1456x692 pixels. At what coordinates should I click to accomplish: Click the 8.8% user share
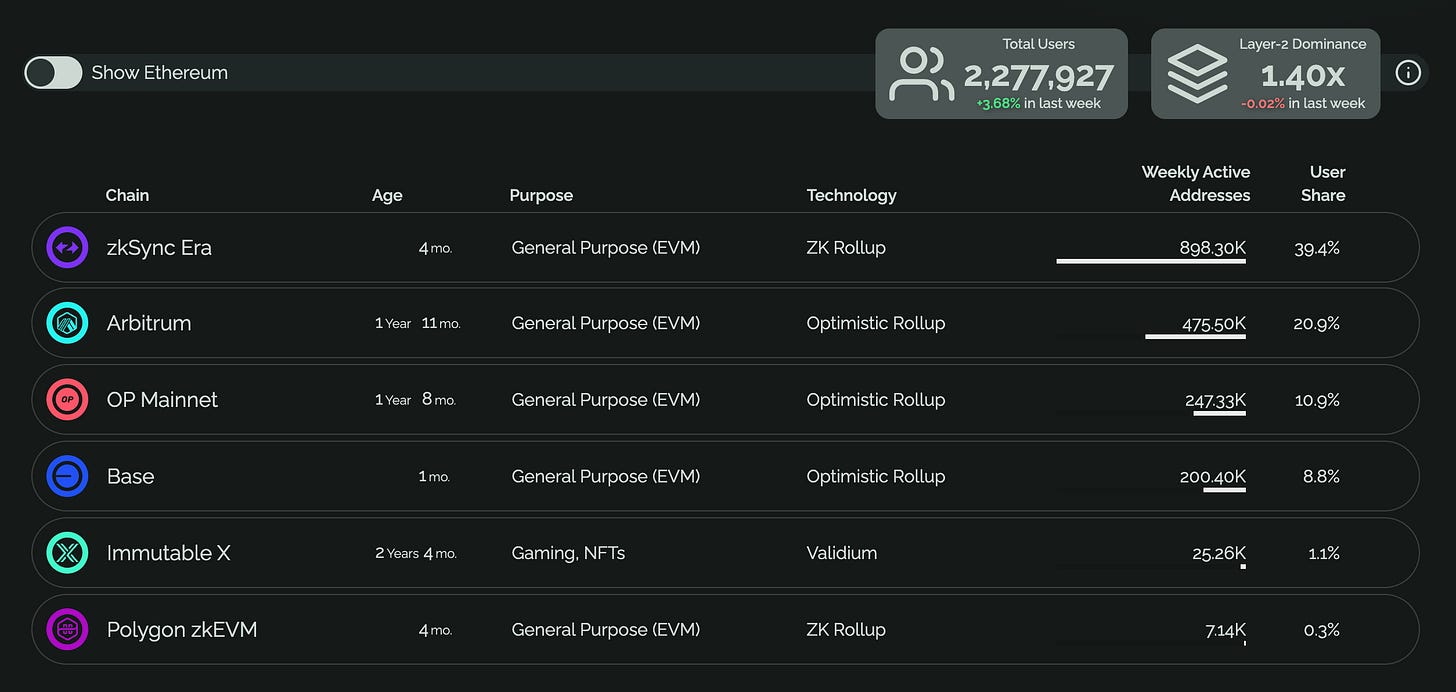(1321, 477)
